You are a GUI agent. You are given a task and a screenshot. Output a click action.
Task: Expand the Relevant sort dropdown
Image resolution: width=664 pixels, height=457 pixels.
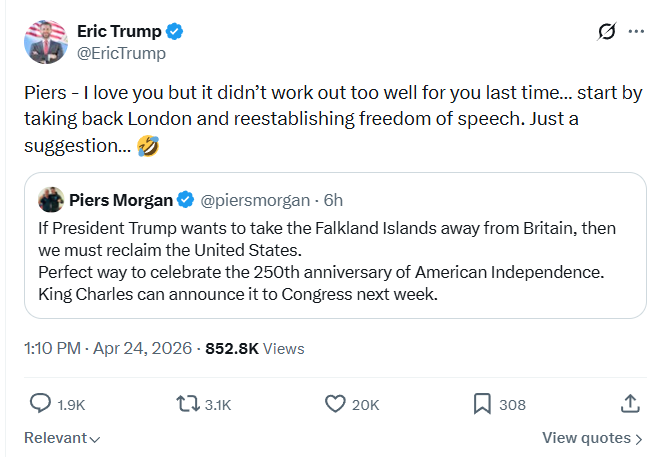point(62,438)
